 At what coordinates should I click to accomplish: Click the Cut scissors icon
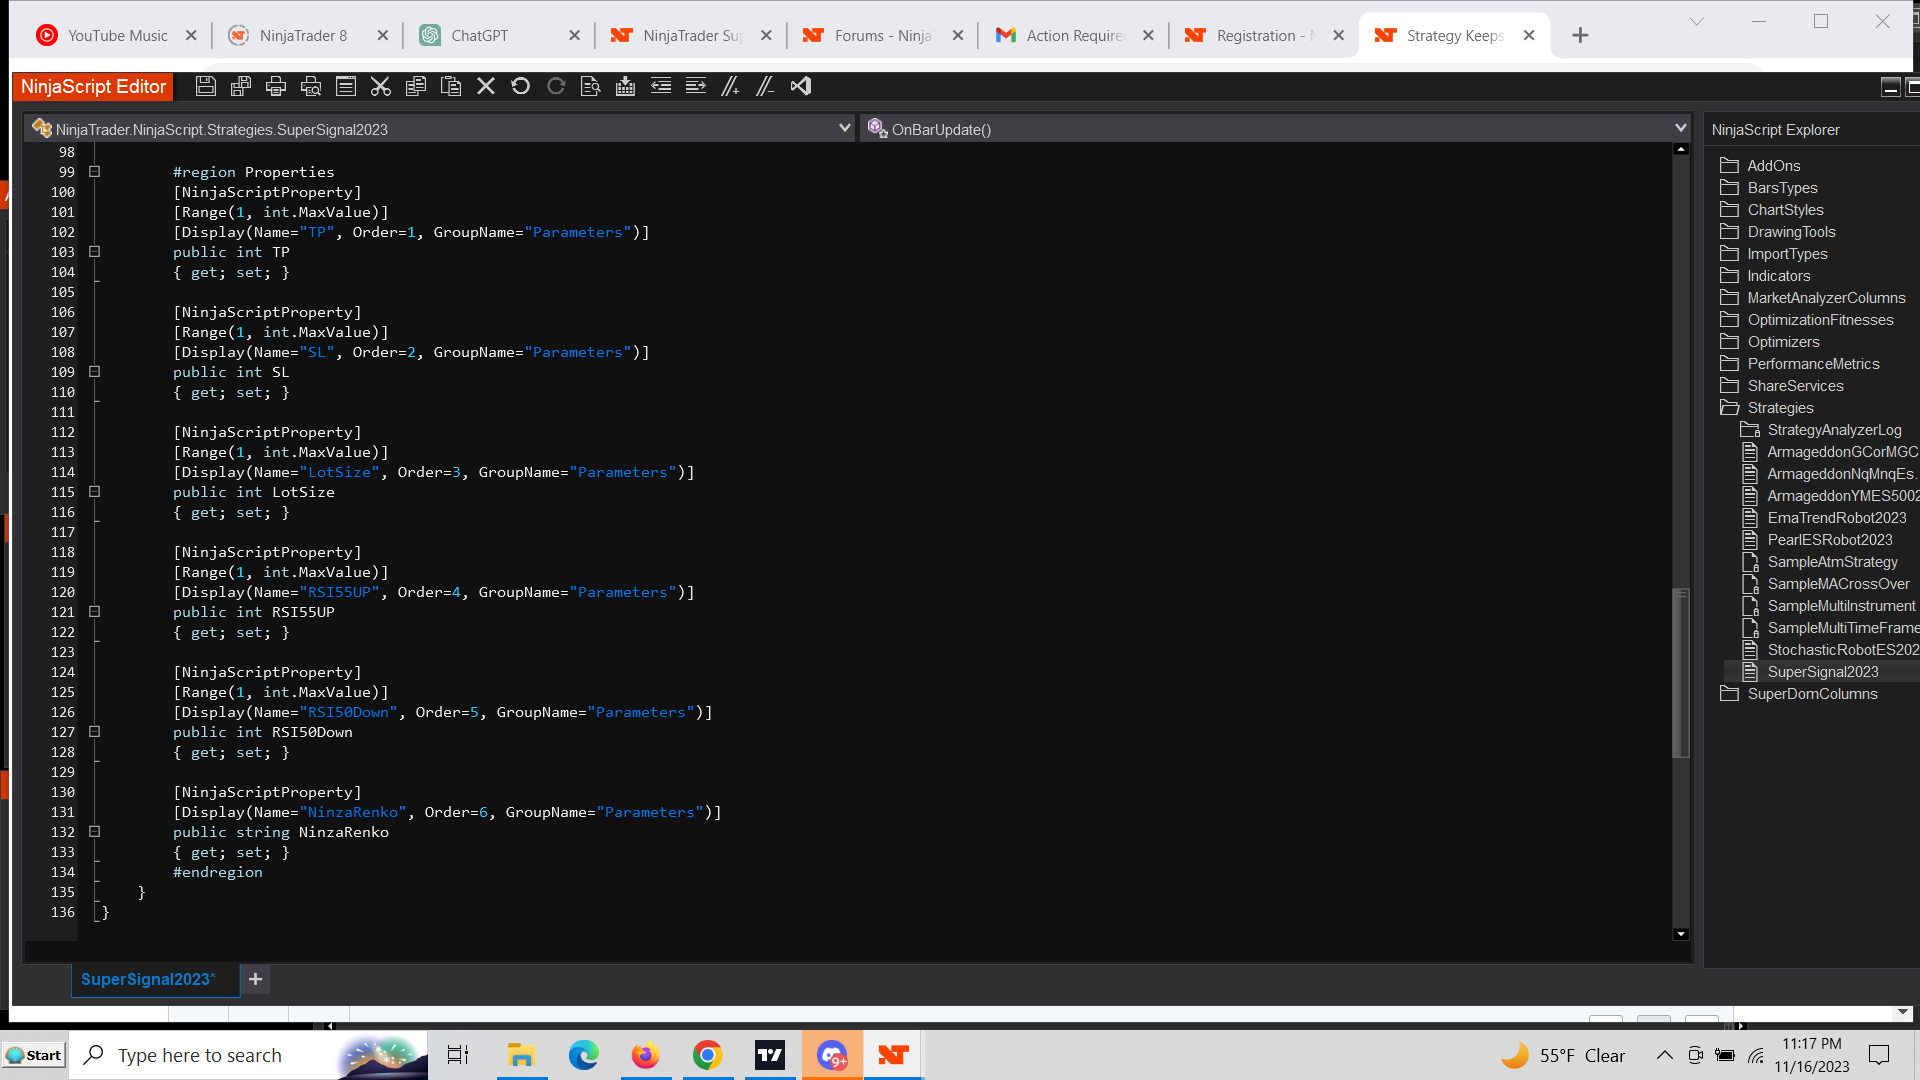point(381,87)
